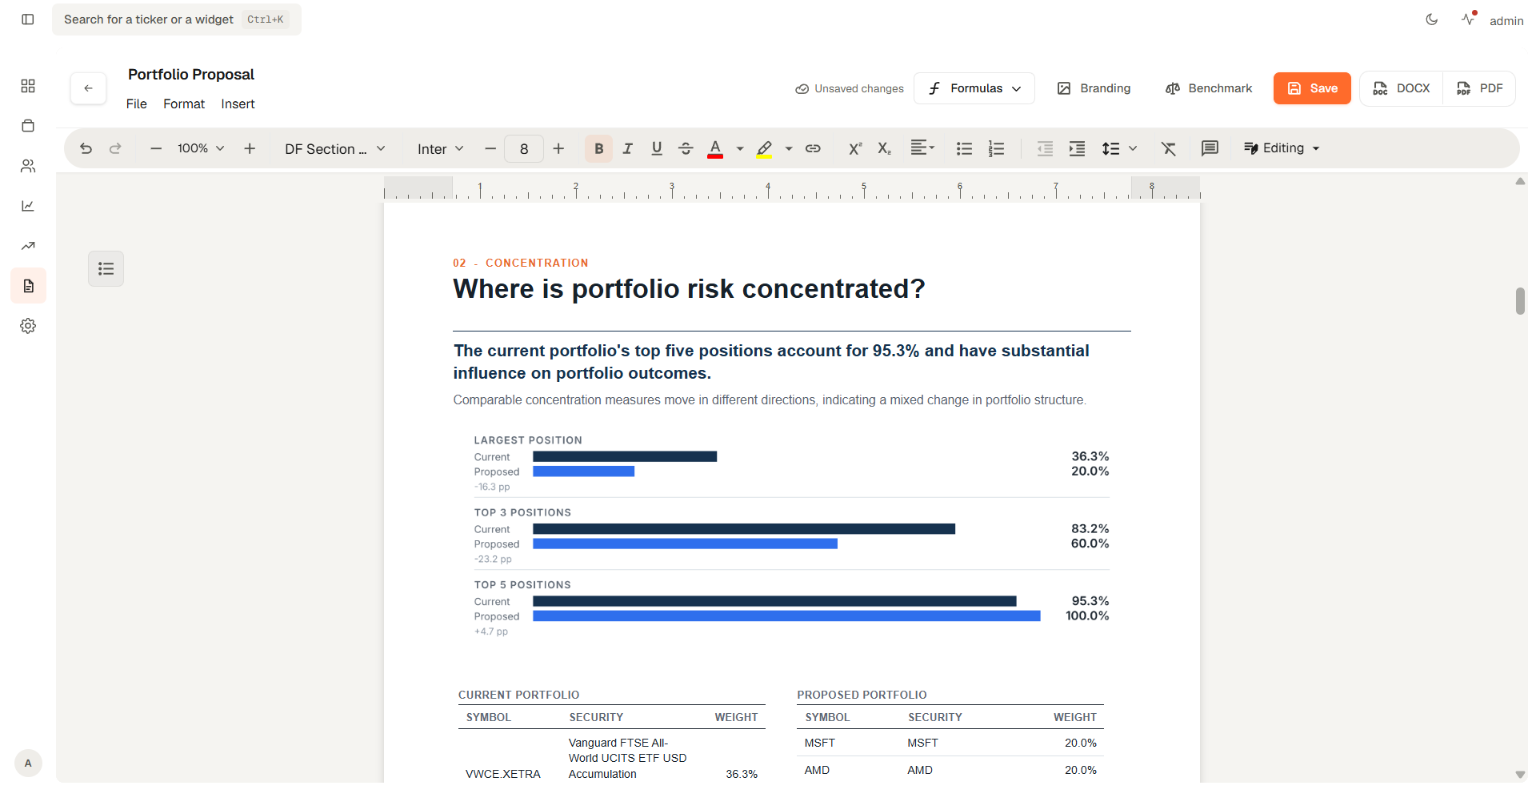Open the line chart icon in sidebar

point(28,206)
